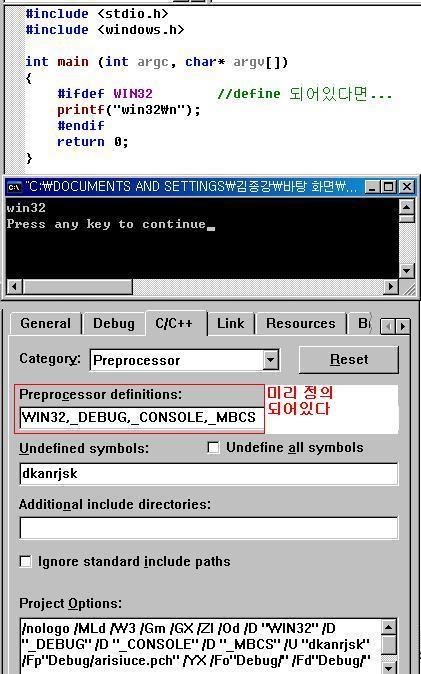Click the console's vertical scroll down arrow
Image resolution: width=421 pixels, height=674 pixels.
(x=406, y=271)
